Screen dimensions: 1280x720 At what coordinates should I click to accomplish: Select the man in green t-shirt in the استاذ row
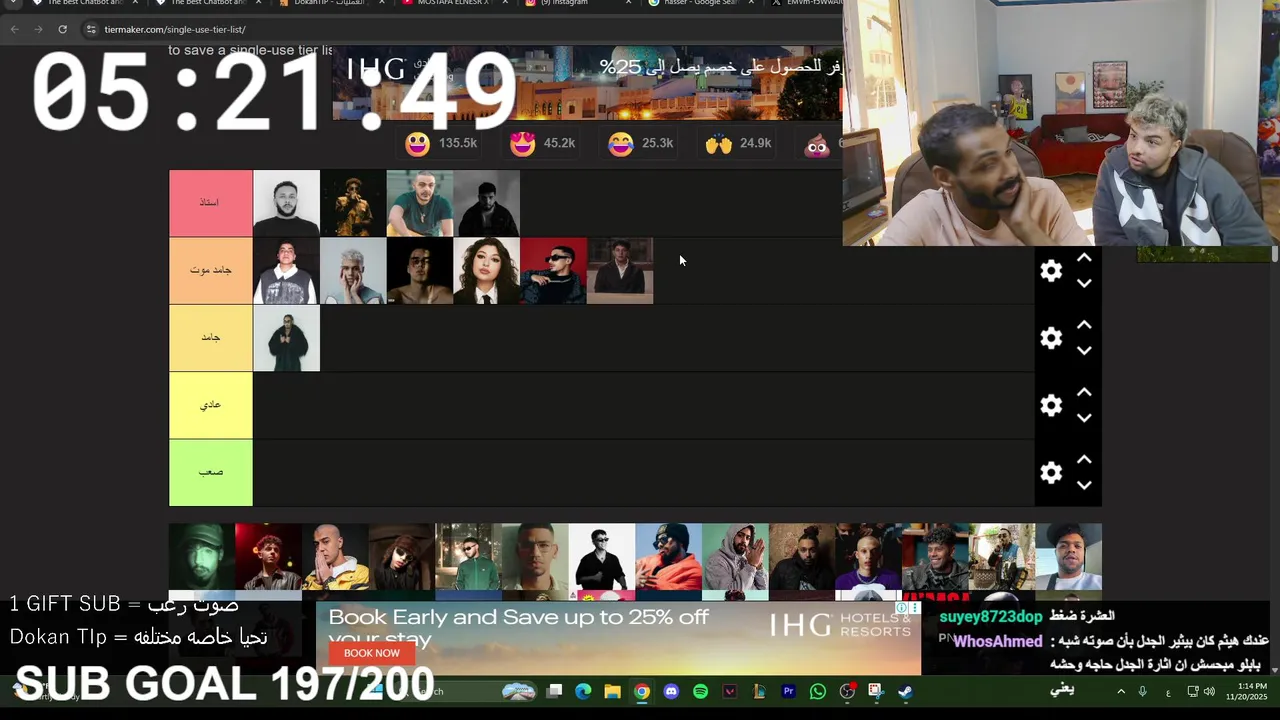pyautogui.click(x=420, y=203)
